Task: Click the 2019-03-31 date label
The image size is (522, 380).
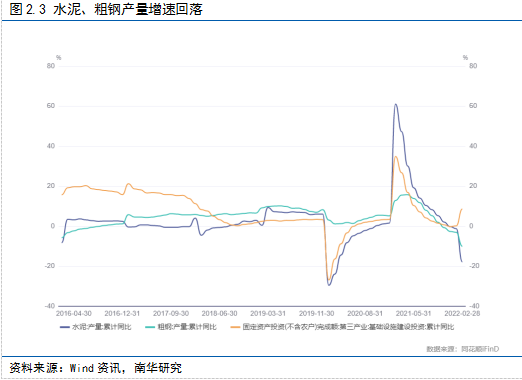Action: [x=268, y=314]
